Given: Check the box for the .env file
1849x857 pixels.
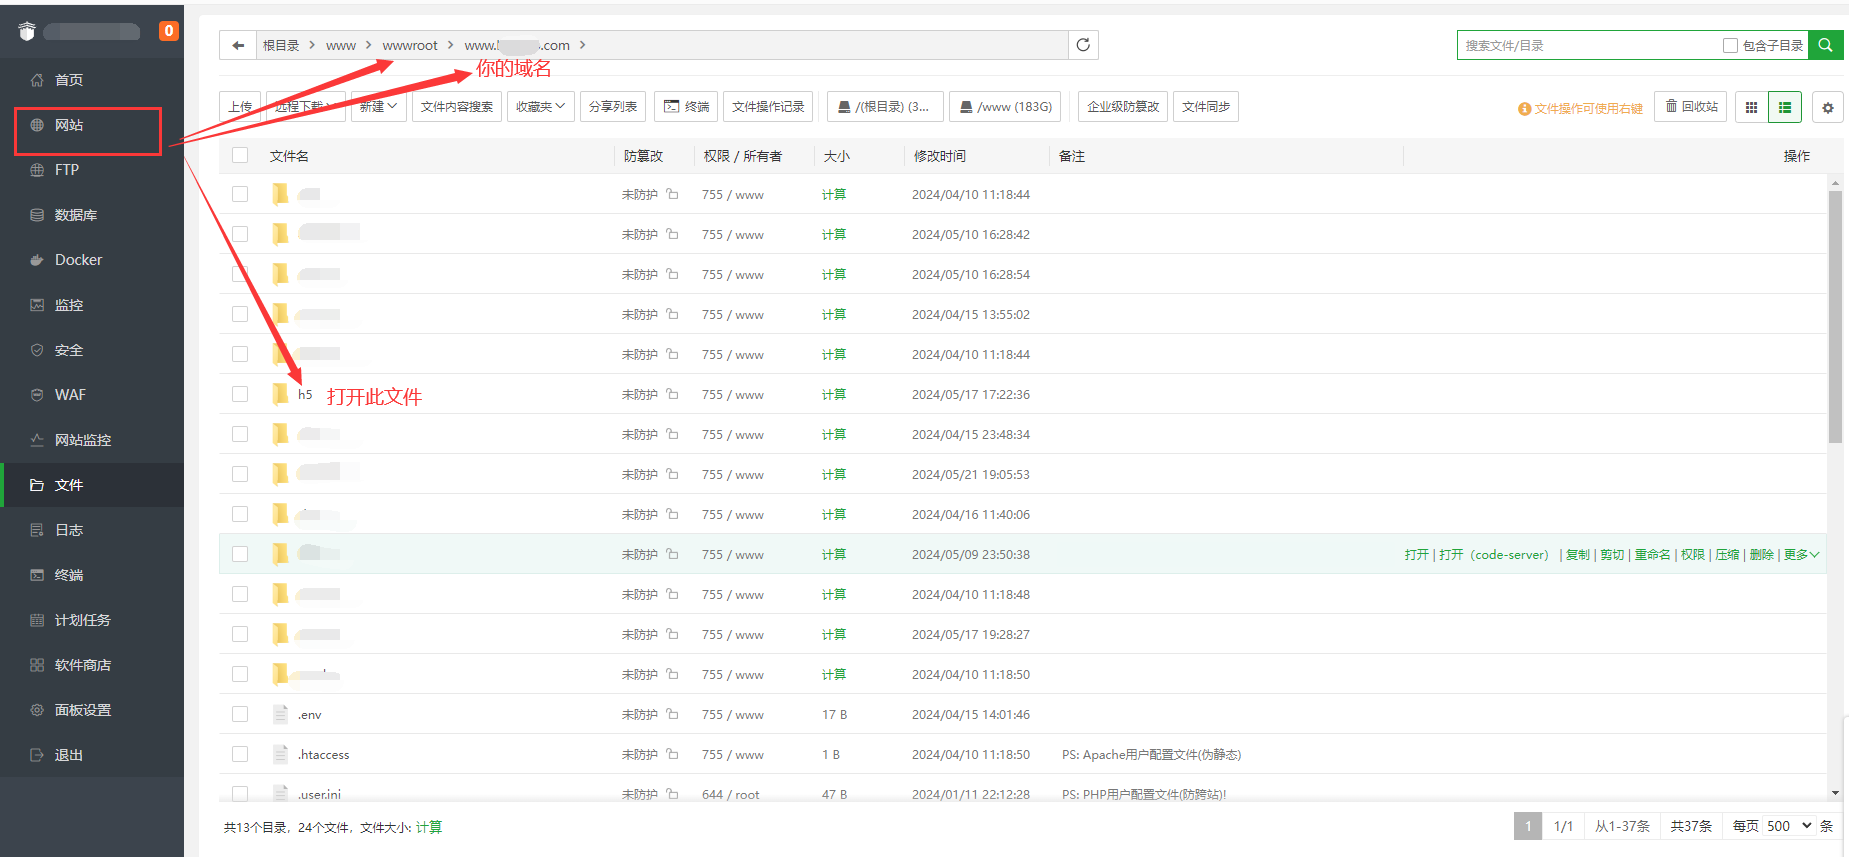Looking at the screenshot, I should tap(240, 714).
